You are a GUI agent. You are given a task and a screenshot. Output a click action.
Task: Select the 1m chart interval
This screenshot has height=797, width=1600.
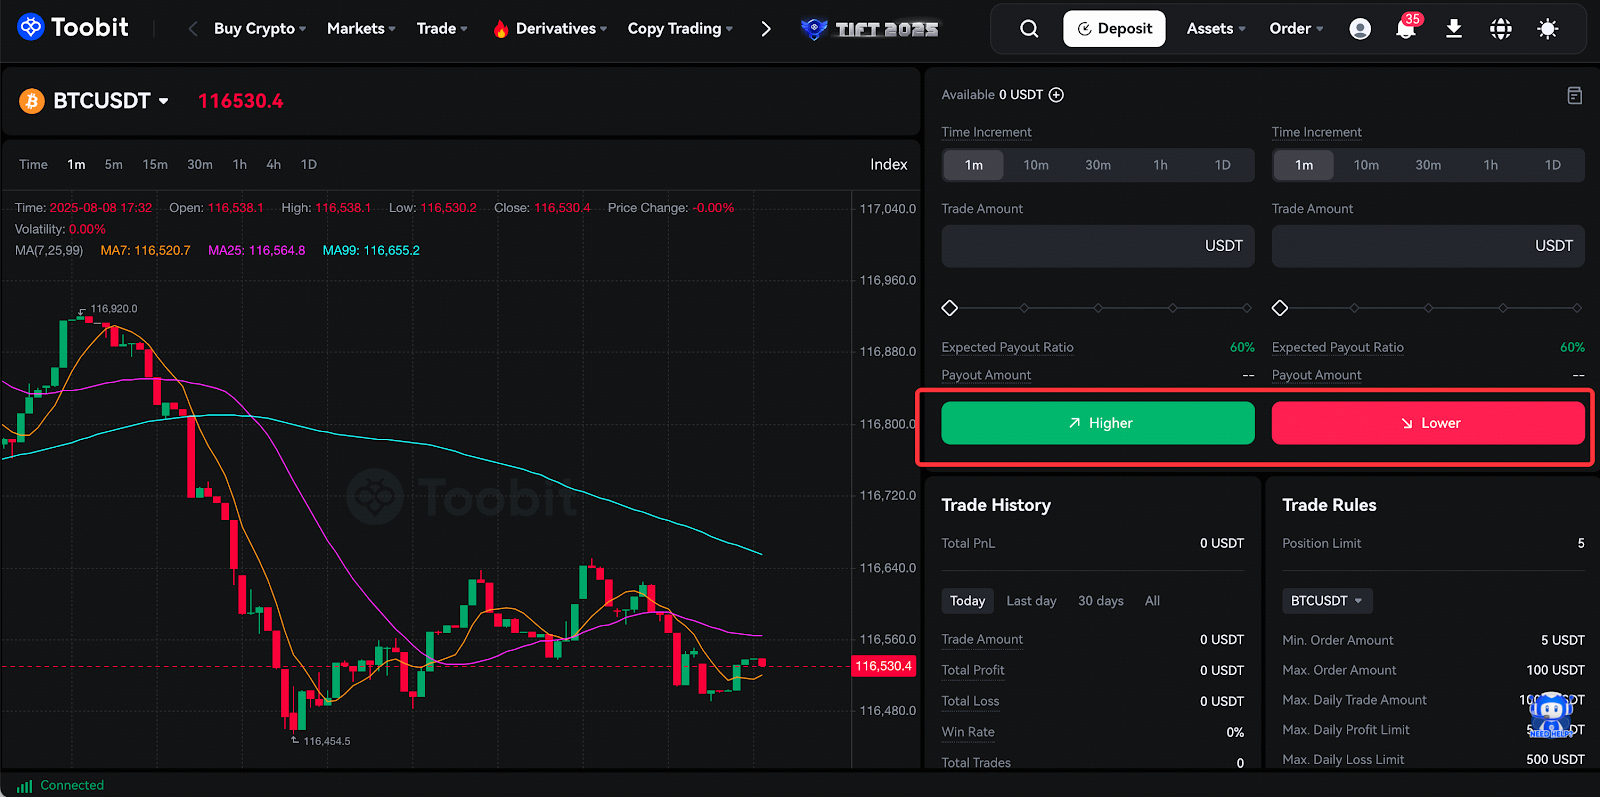(x=76, y=165)
